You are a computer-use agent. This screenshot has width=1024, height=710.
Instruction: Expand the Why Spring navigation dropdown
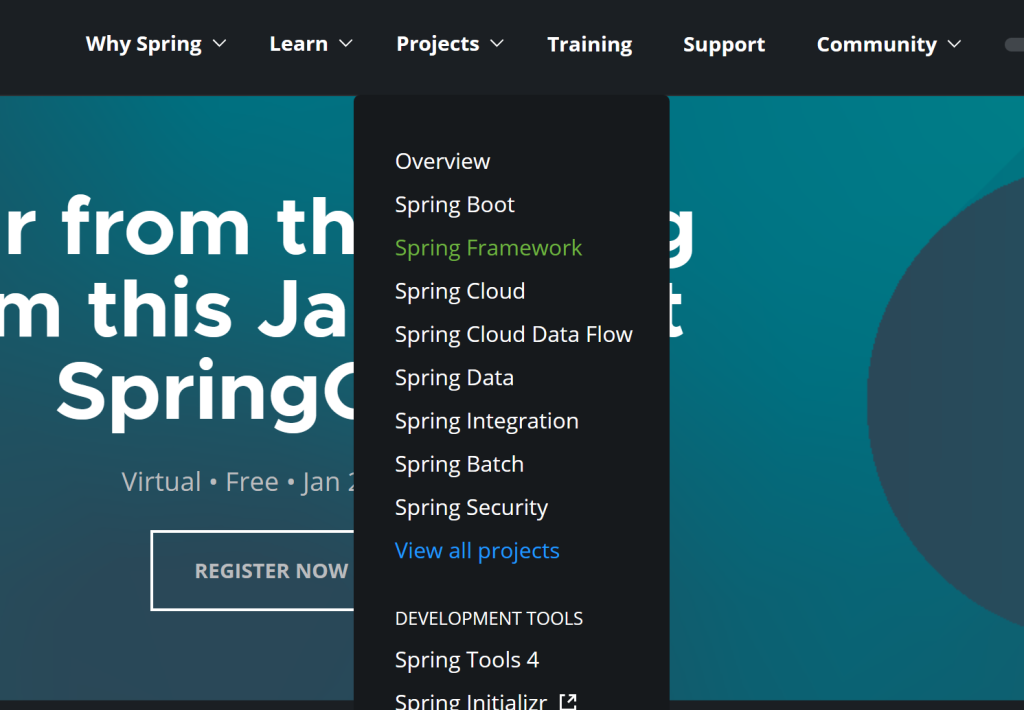click(155, 44)
